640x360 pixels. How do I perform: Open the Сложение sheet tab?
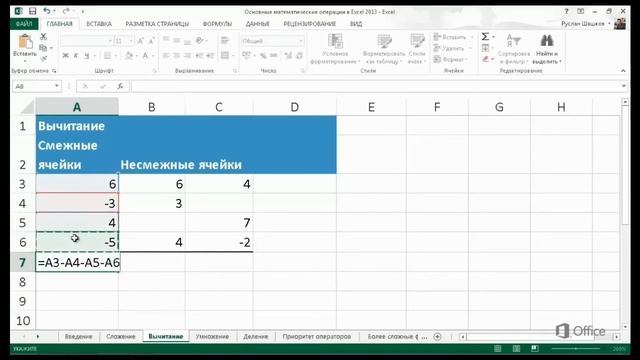pyautogui.click(x=120, y=336)
